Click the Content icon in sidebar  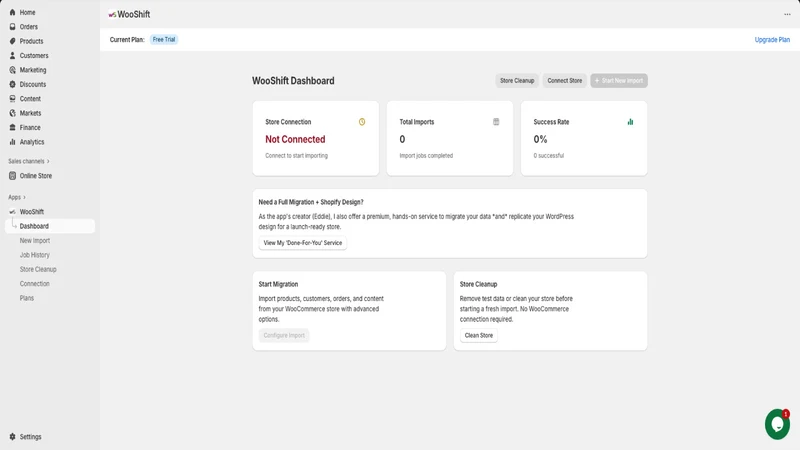click(12, 98)
